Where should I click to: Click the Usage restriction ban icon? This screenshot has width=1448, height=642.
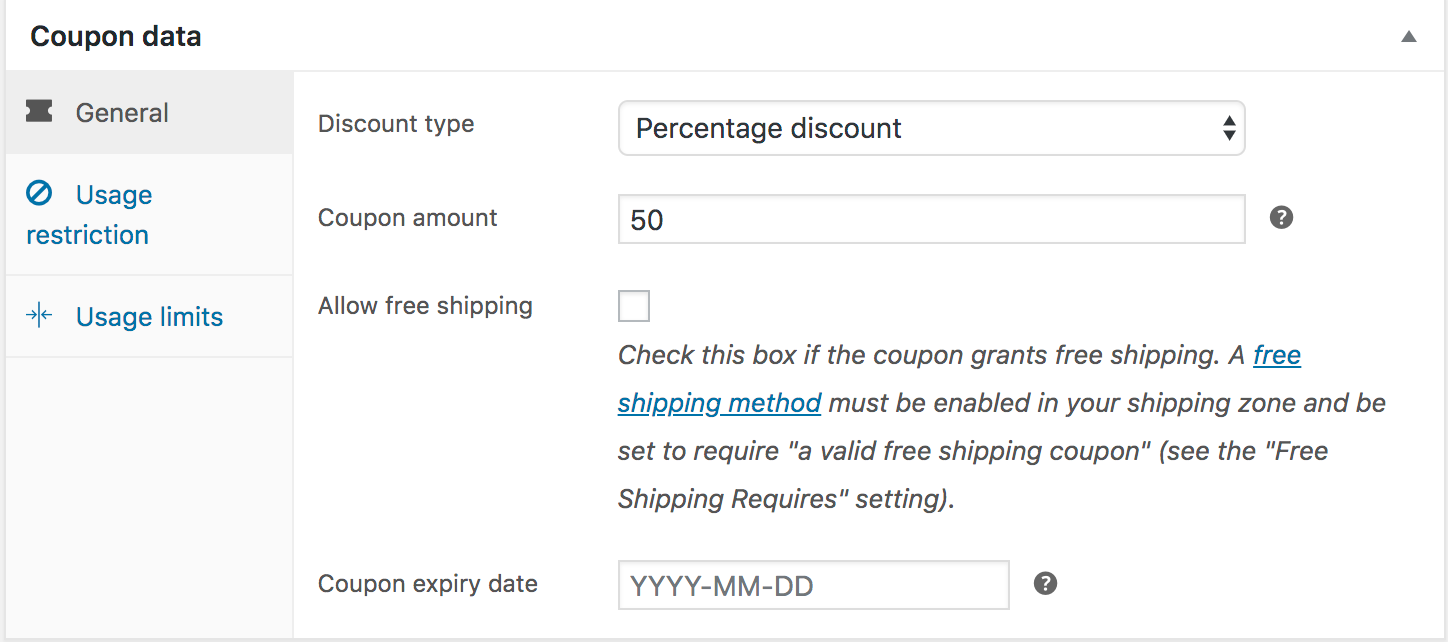39,193
